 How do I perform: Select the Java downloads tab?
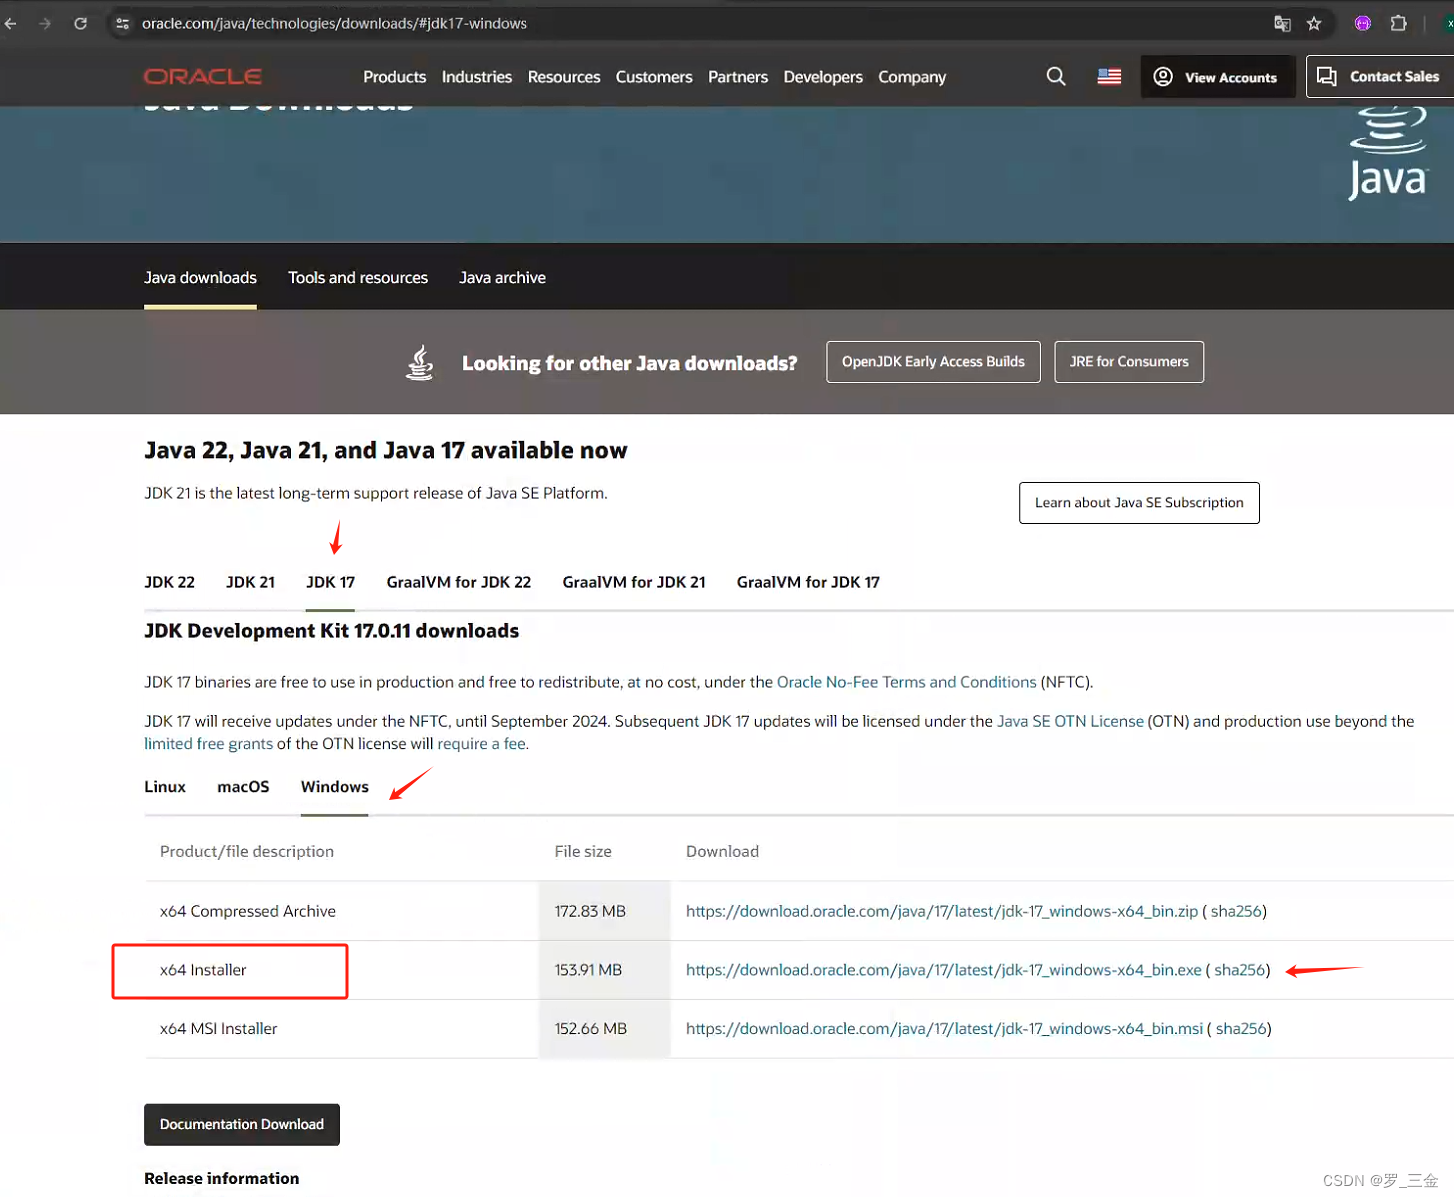point(200,278)
